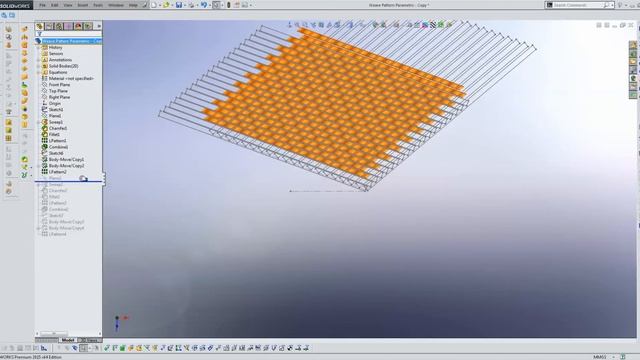Click the Undo icon
This screenshot has width=640, height=360.
203,5
